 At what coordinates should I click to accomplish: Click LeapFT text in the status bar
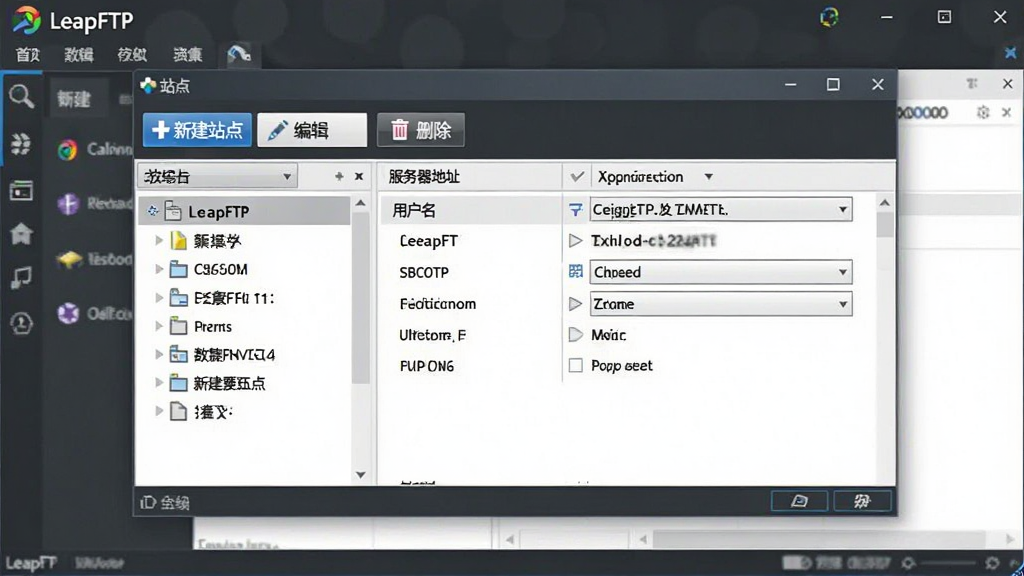coord(31,563)
